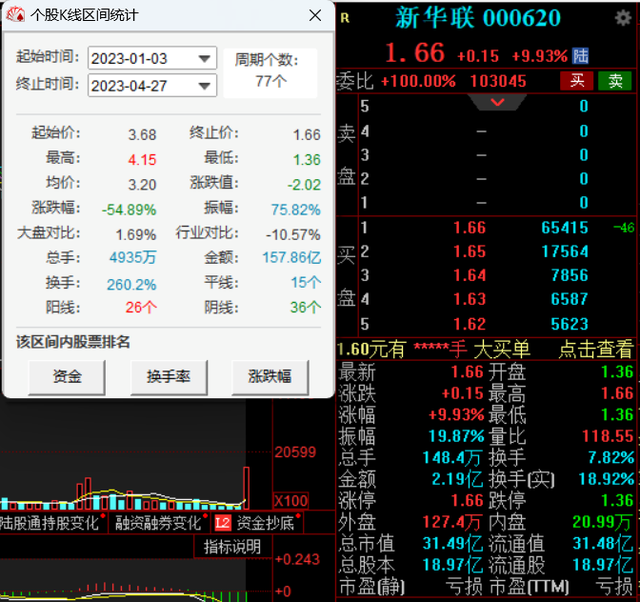The height and width of the screenshot is (602, 640).
Task: Click the 20599 volume axis label
Action: pyautogui.click(x=296, y=452)
